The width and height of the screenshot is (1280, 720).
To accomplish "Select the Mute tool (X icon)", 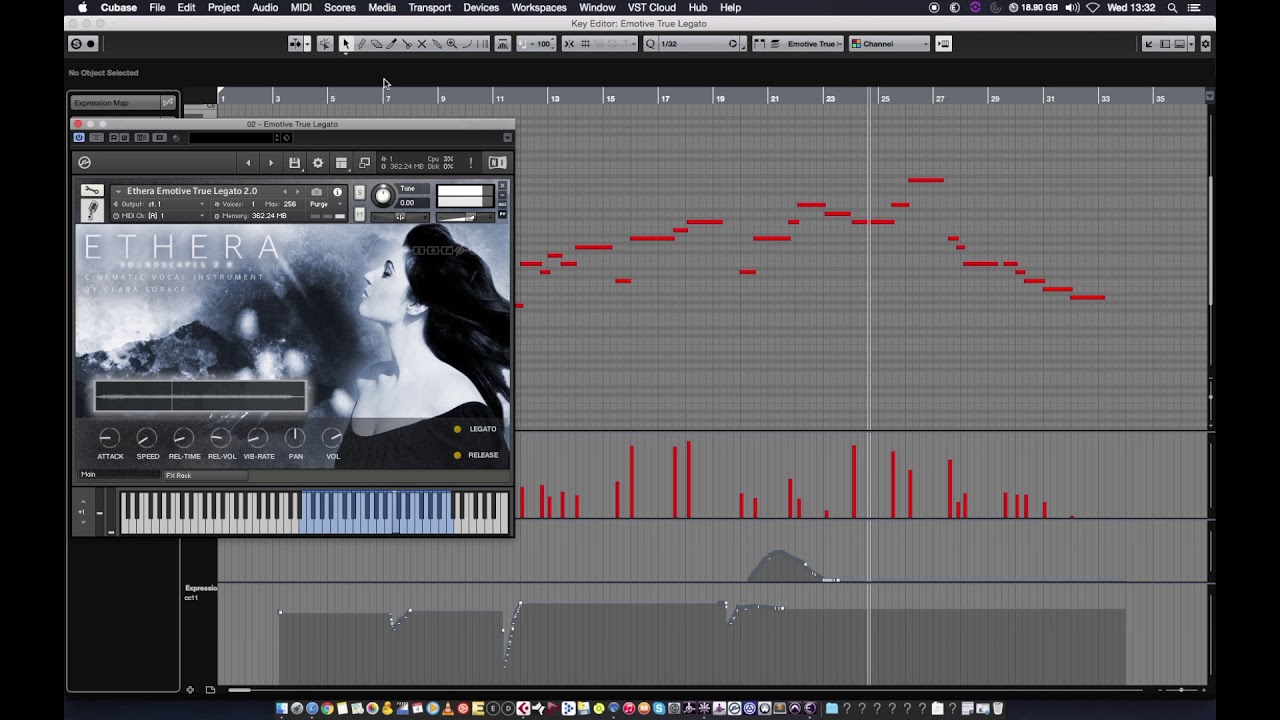I will 421,44.
